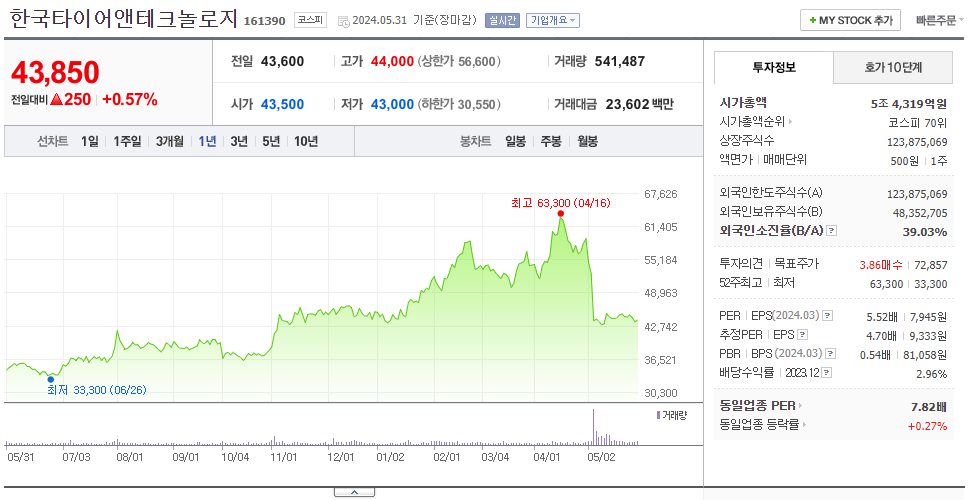Select the 1일 line chart period
Image resolution: width=968 pixels, height=500 pixels.
tap(90, 141)
